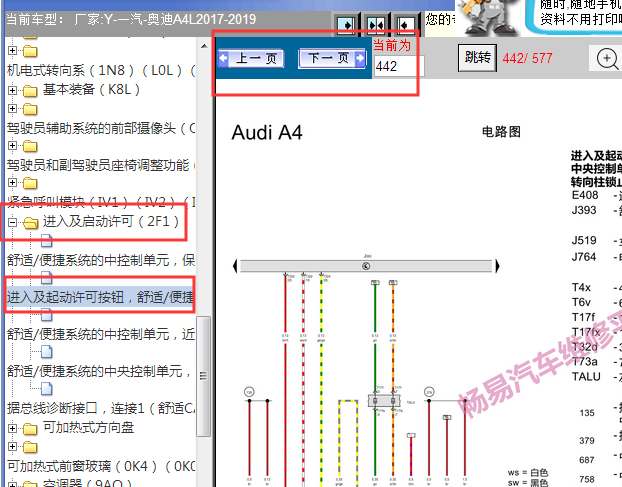The width and height of the screenshot is (622, 487).
Task: Click the T32d legend entry
Action: [584, 347]
